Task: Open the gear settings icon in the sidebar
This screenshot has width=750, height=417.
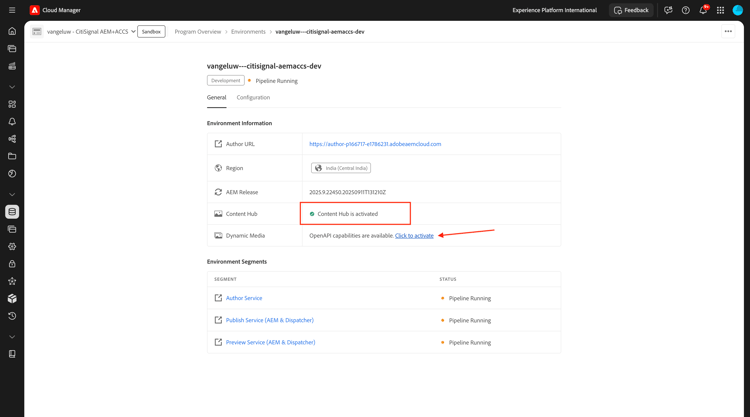Action: click(12, 246)
